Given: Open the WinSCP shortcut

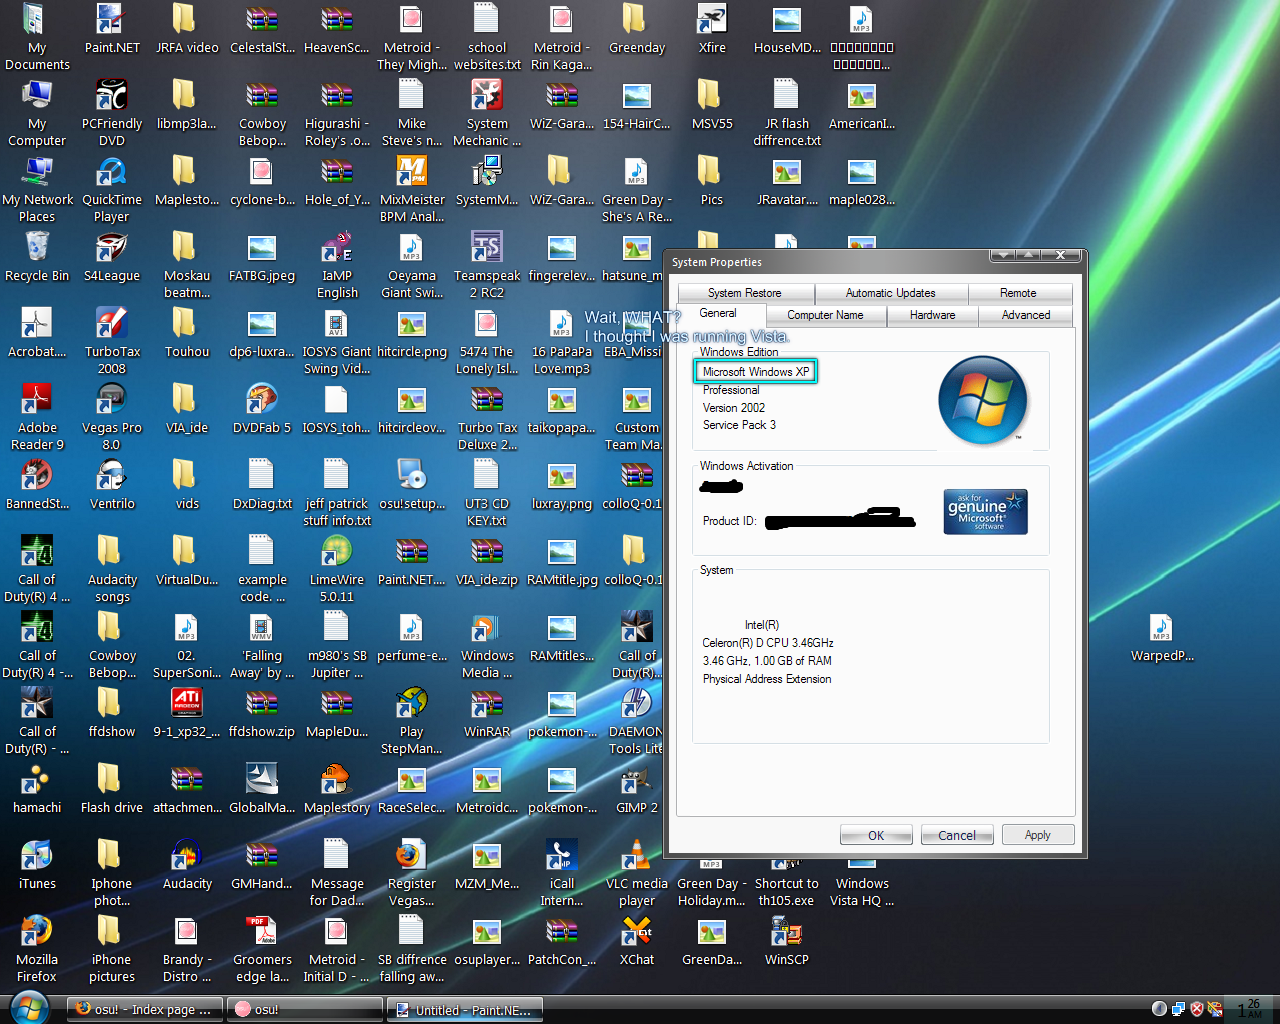Looking at the screenshot, I should coord(787,941).
